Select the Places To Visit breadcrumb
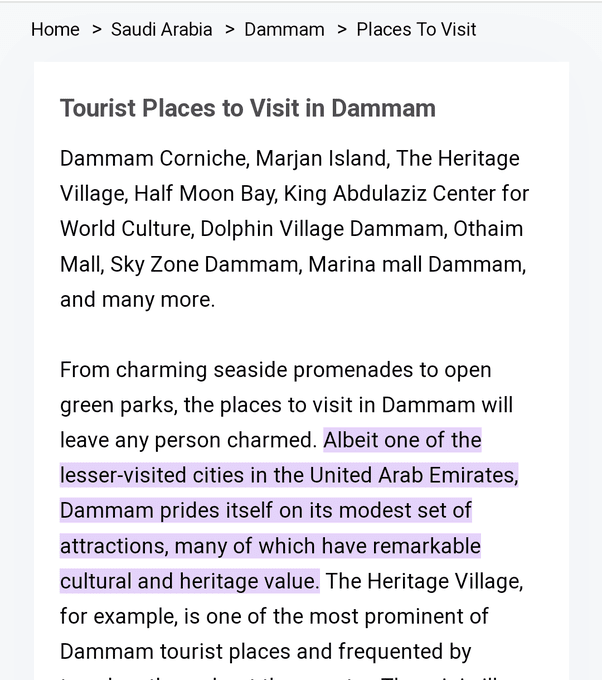Image resolution: width=602 pixels, height=680 pixels. coord(416,29)
